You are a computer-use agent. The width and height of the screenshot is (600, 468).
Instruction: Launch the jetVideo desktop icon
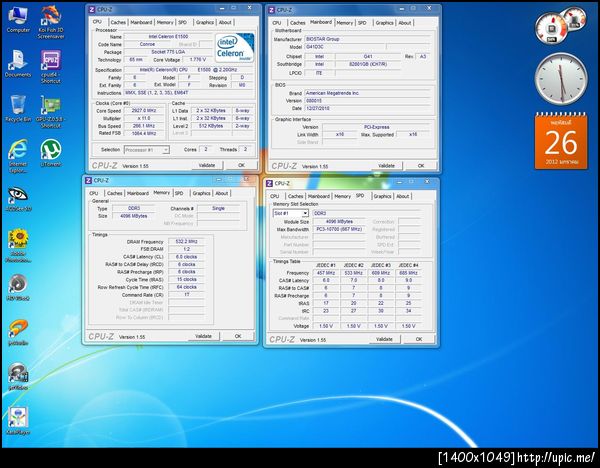click(x=18, y=377)
